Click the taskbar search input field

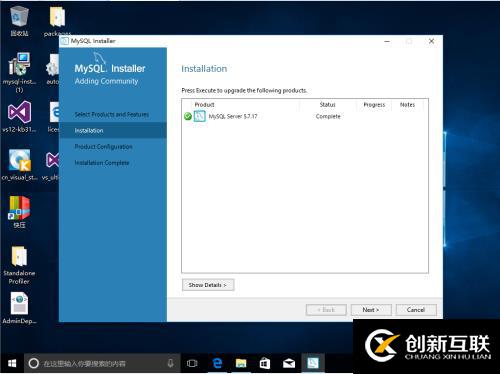coord(103,363)
